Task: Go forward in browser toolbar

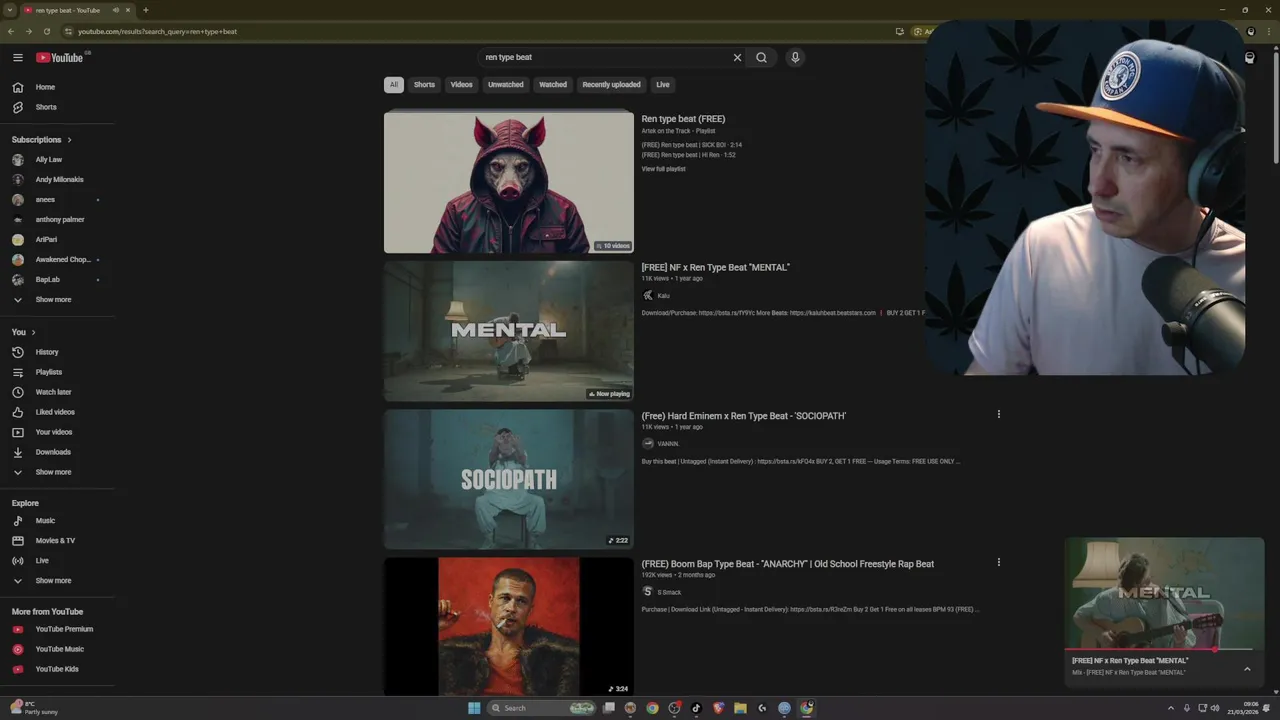Action: [x=28, y=31]
